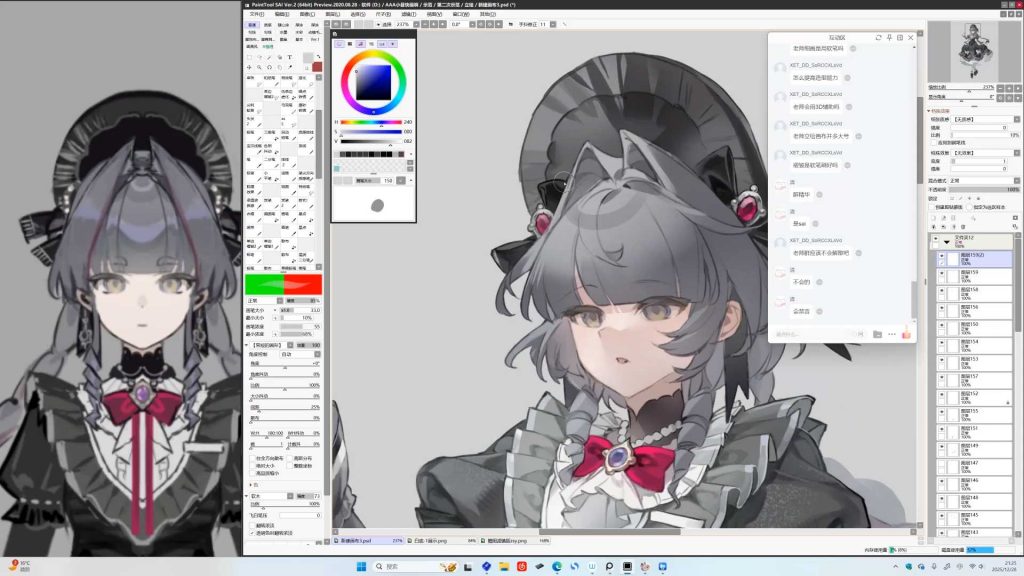1024x576 pixels.
Task: Open the Window menu
Action: [460, 15]
